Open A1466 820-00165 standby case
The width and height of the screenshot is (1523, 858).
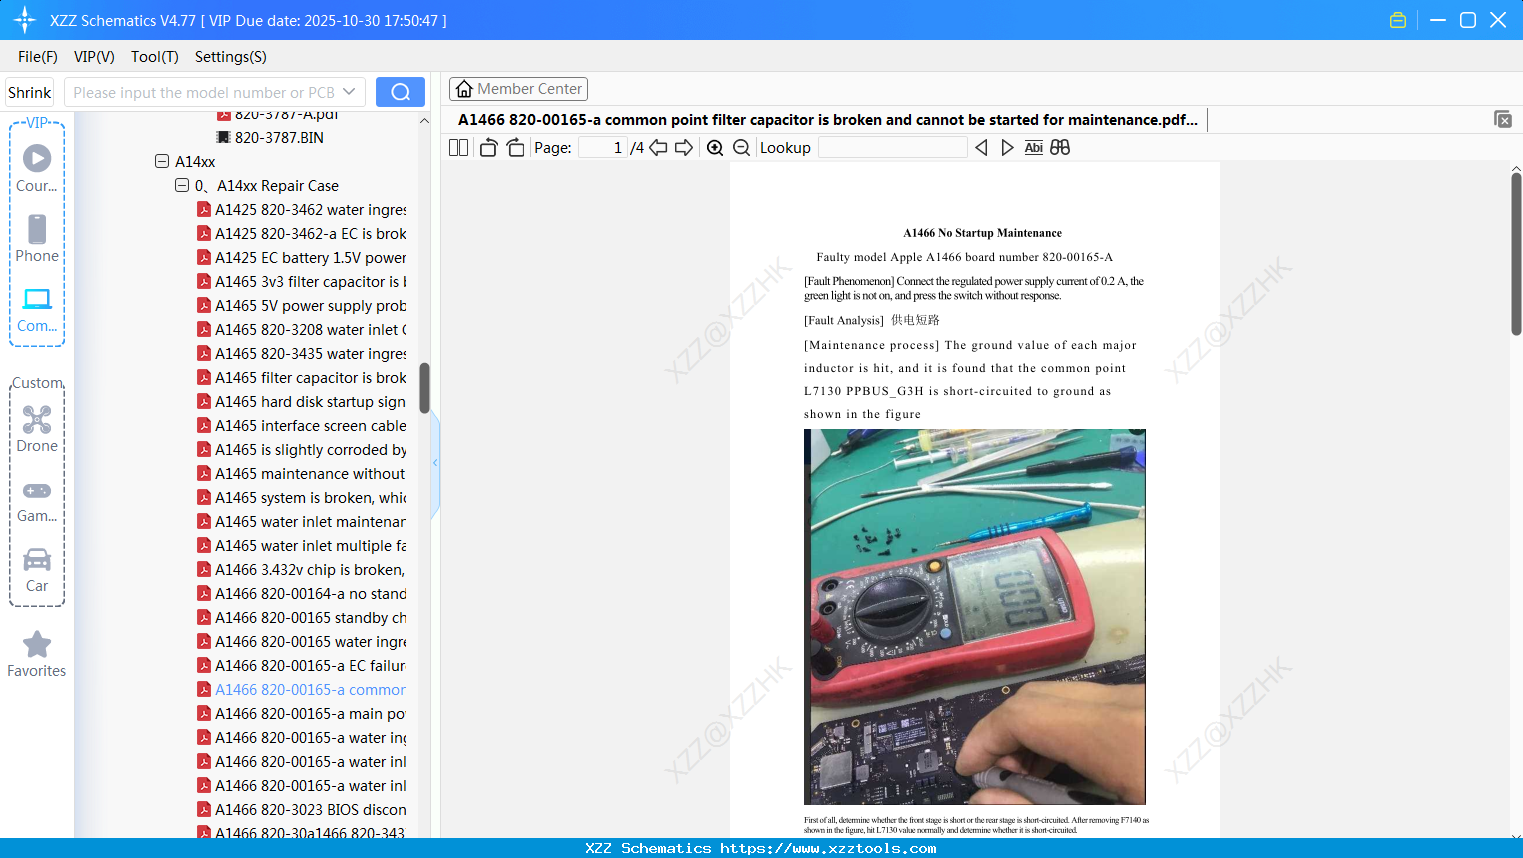tap(311, 617)
